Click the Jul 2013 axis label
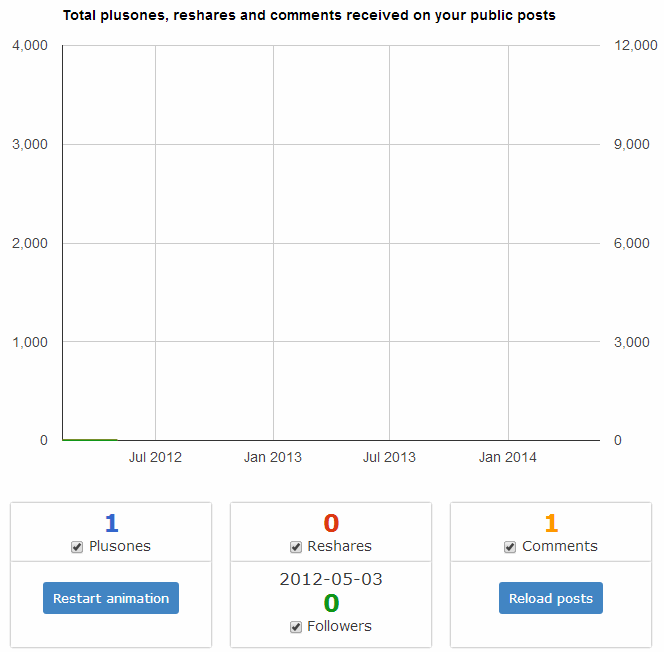The image size is (664, 652). (x=389, y=457)
